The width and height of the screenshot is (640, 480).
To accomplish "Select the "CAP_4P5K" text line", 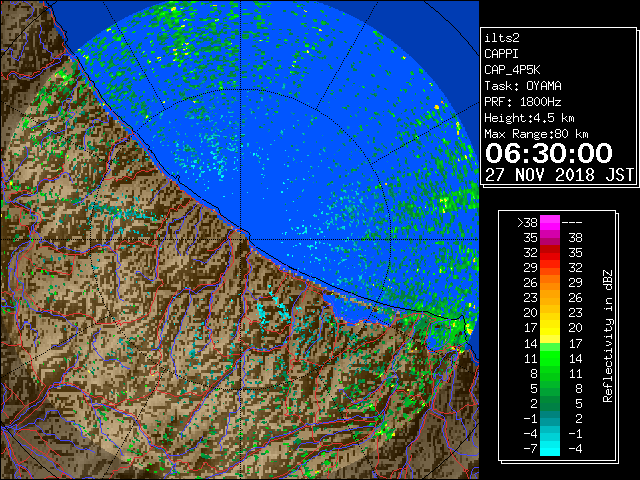I will pos(512,70).
